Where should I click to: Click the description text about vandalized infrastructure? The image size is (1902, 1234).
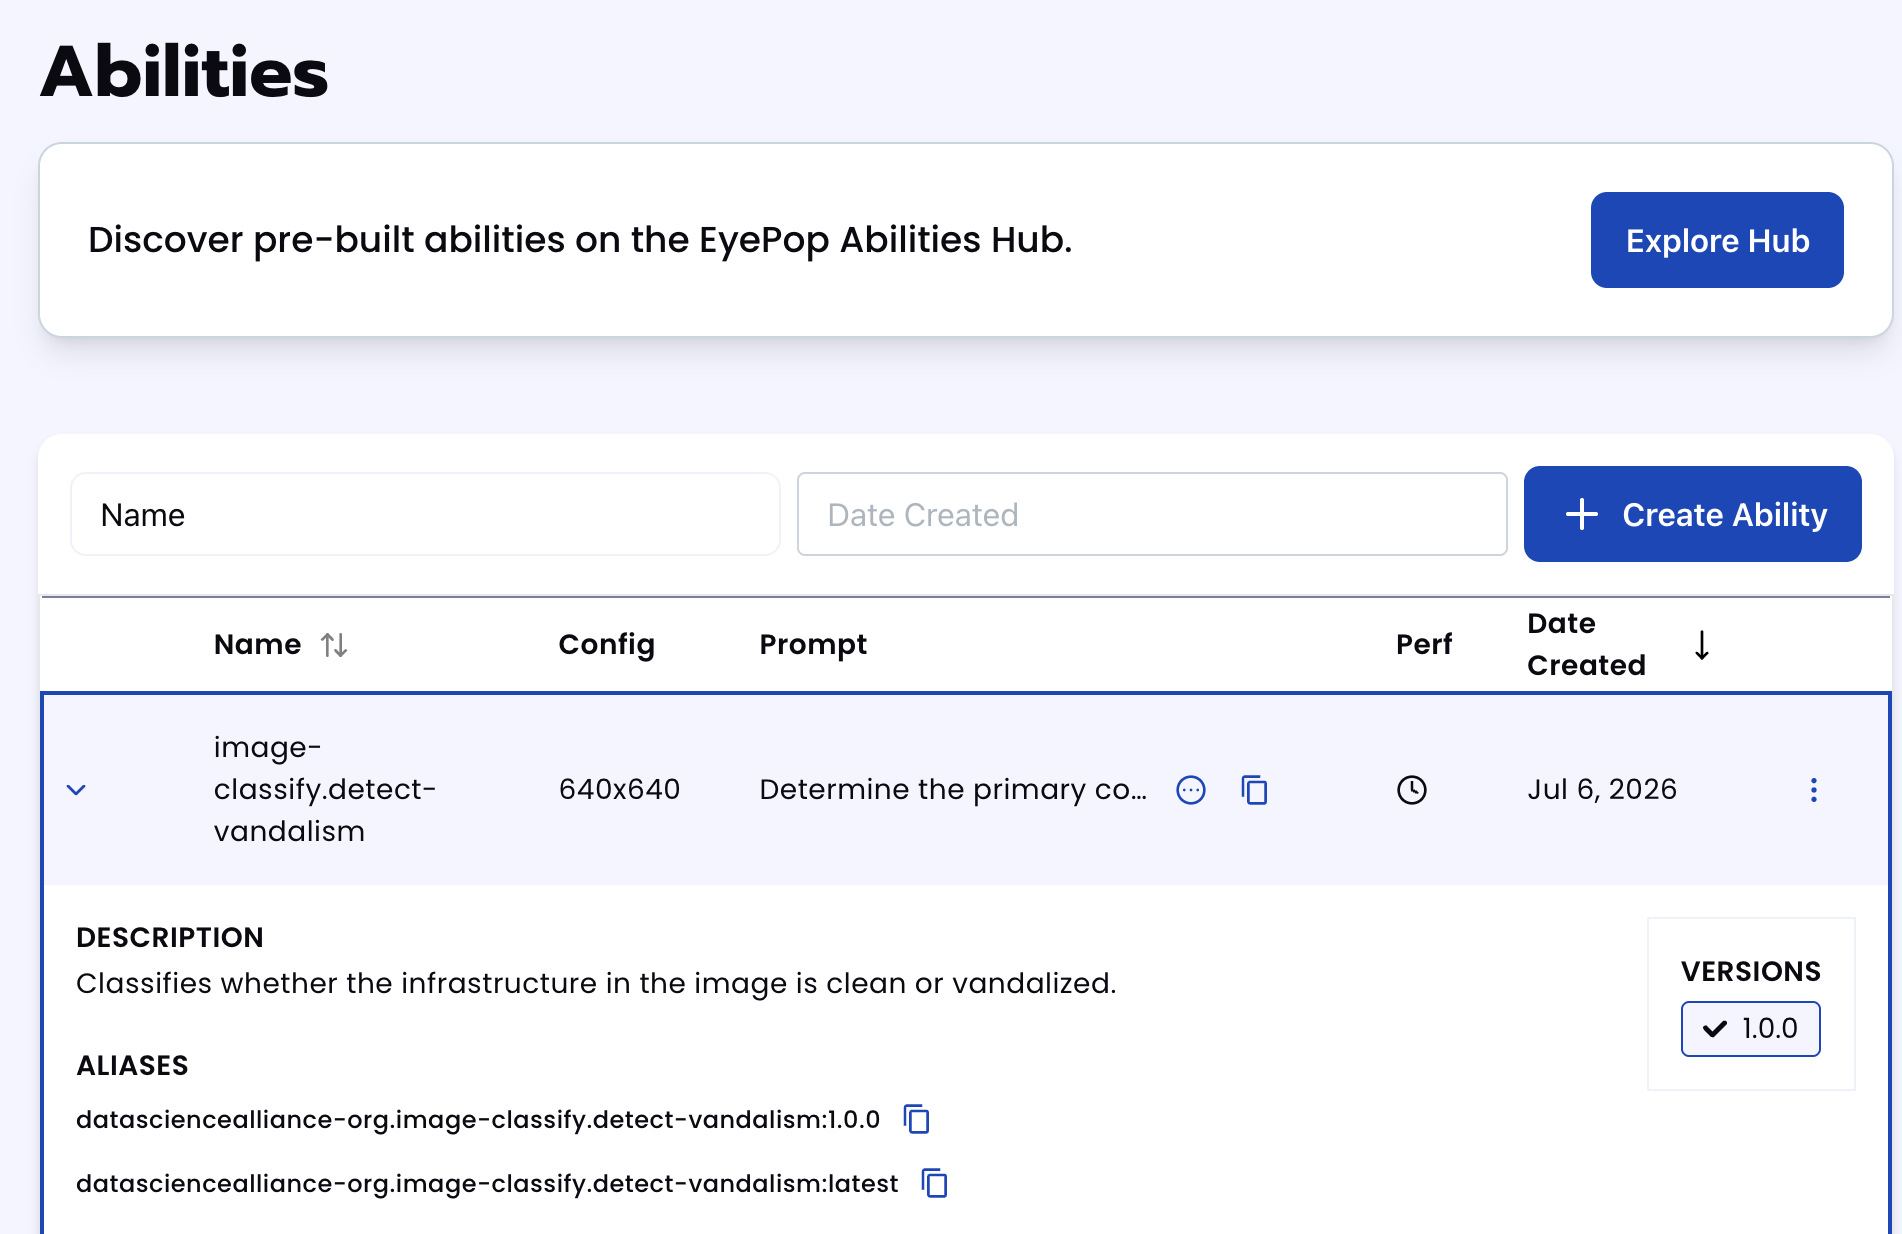coord(596,983)
